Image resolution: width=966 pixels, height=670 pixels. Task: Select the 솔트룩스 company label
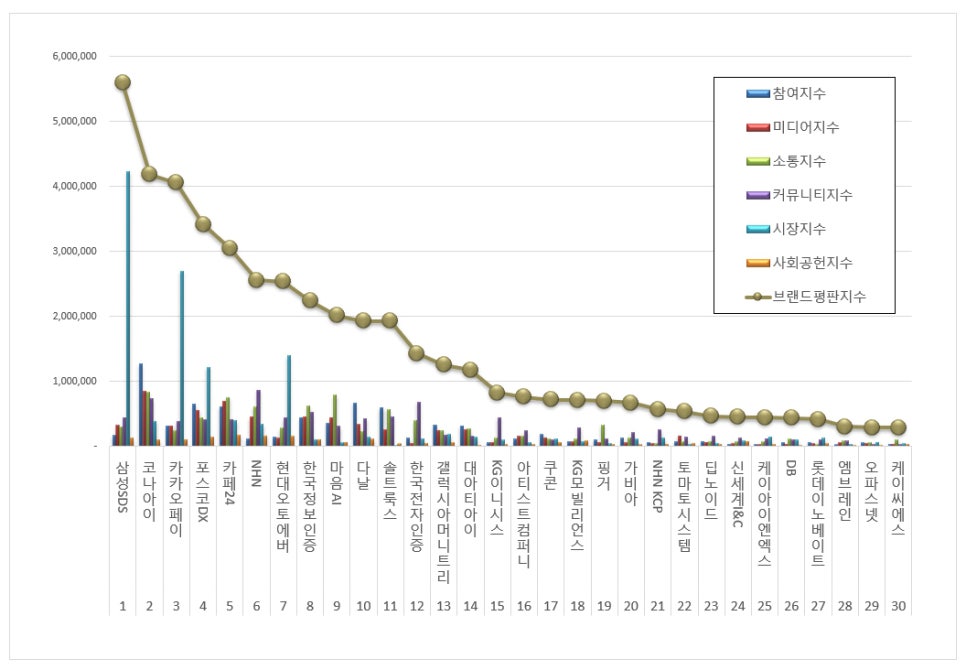(x=390, y=490)
